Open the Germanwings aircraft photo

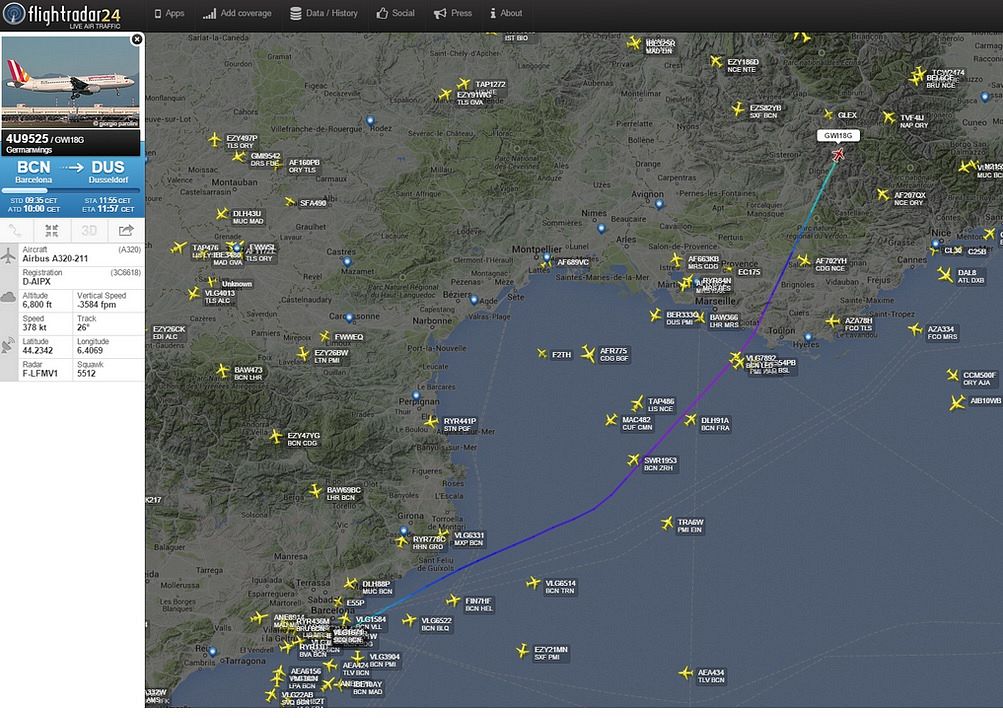pyautogui.click(x=70, y=82)
